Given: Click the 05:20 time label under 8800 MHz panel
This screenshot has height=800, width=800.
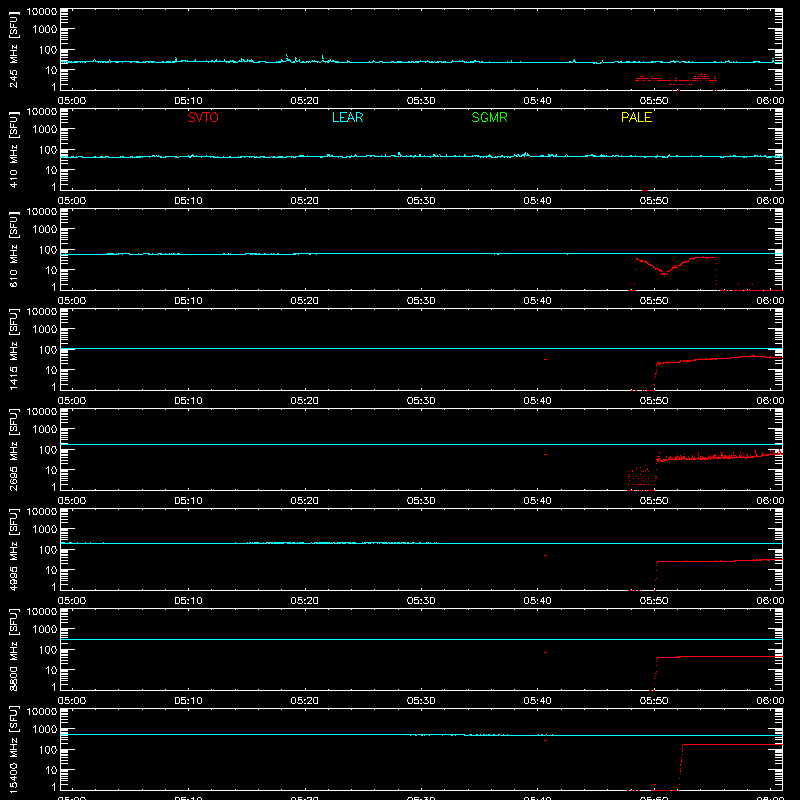Looking at the screenshot, I should tap(305, 701).
